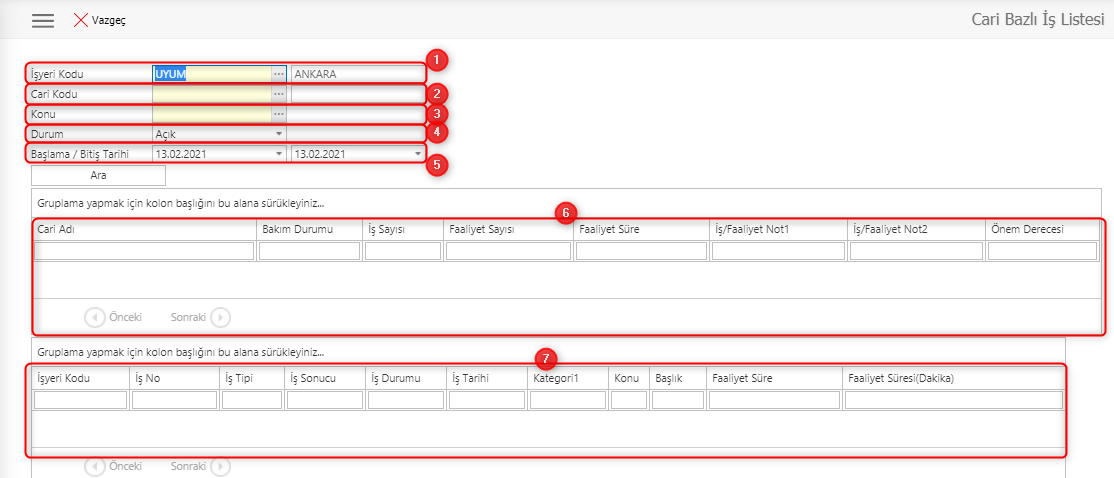Click Kategori1 column filter field
Viewport: 1114px width, 478px height.
pyautogui.click(x=568, y=400)
